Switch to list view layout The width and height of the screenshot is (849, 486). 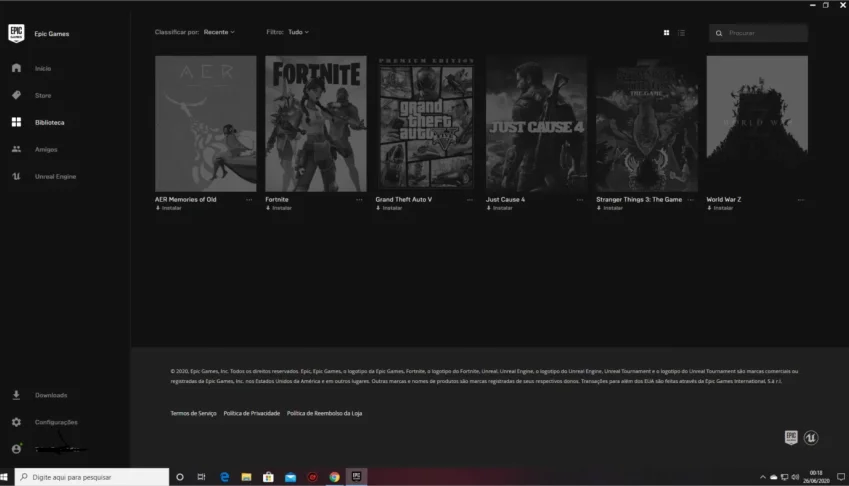tap(682, 33)
